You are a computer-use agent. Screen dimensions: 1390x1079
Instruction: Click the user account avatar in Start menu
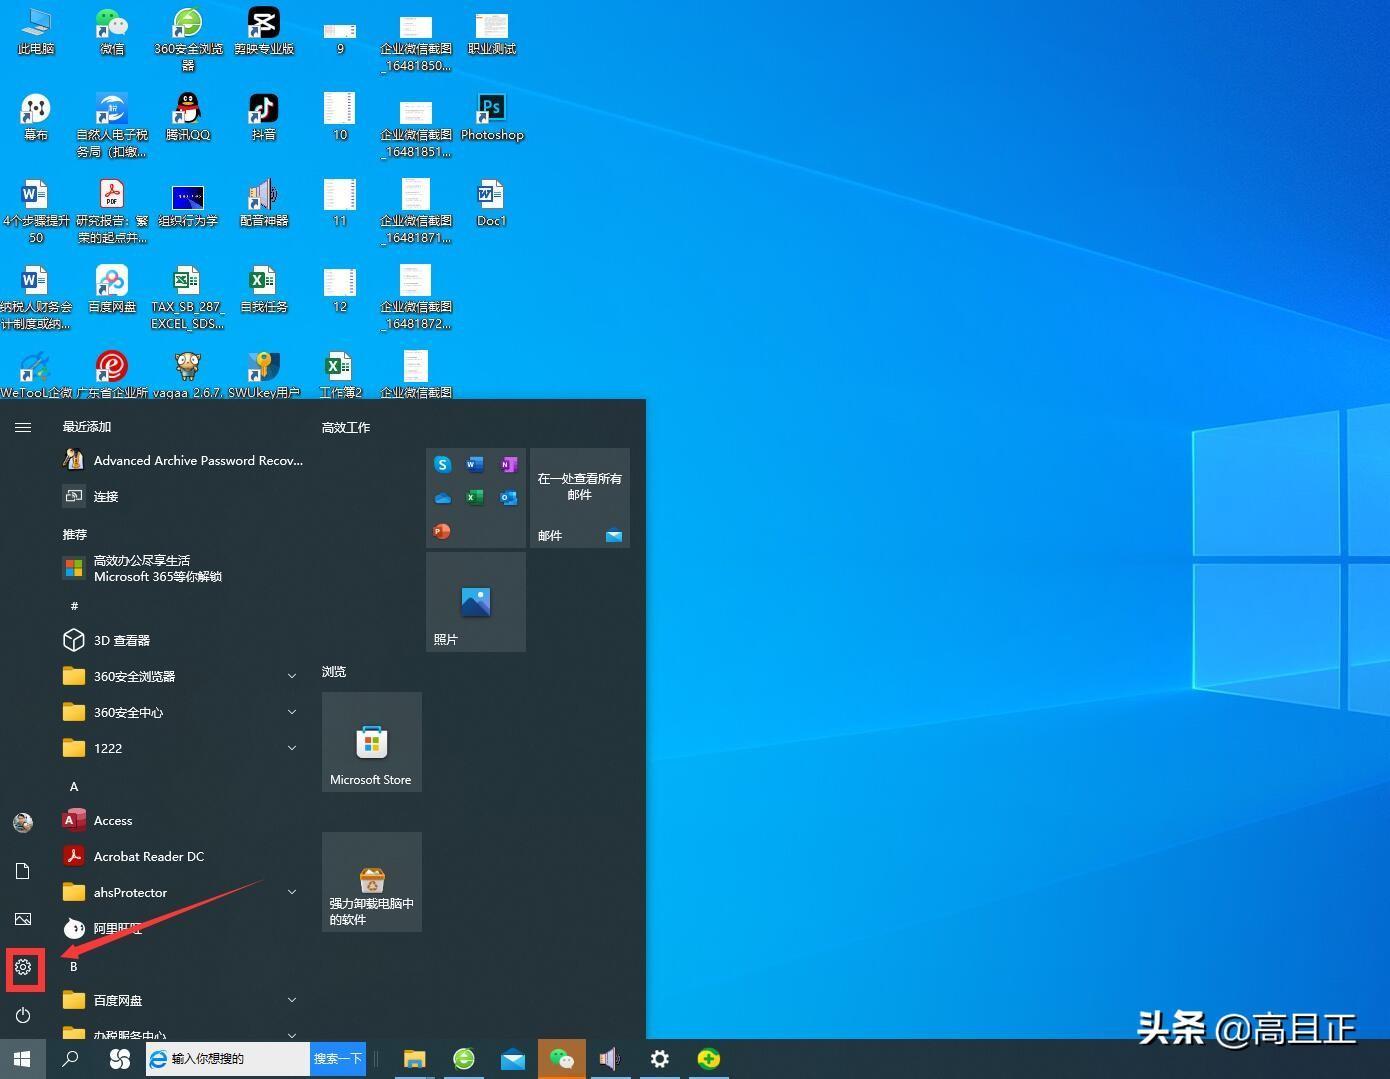tap(23, 822)
